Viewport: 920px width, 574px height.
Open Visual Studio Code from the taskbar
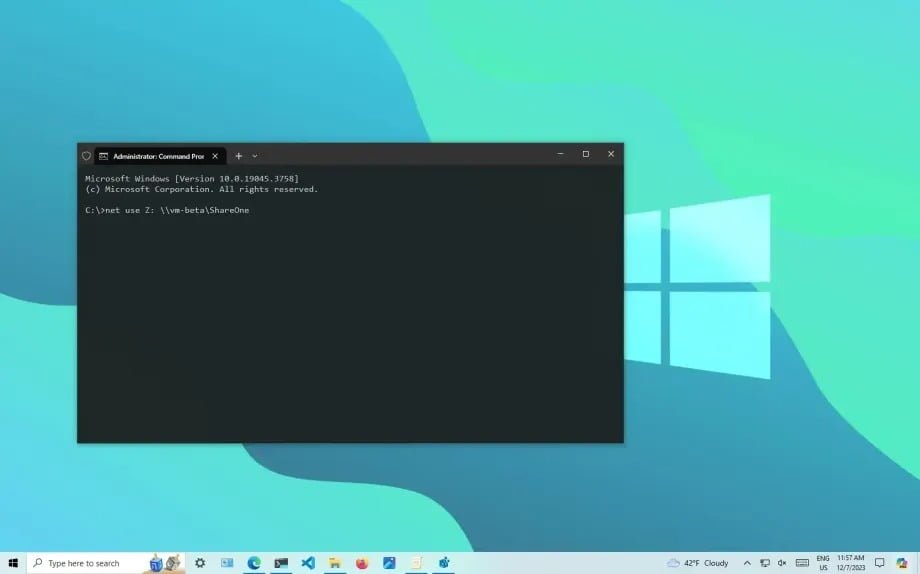click(308, 563)
